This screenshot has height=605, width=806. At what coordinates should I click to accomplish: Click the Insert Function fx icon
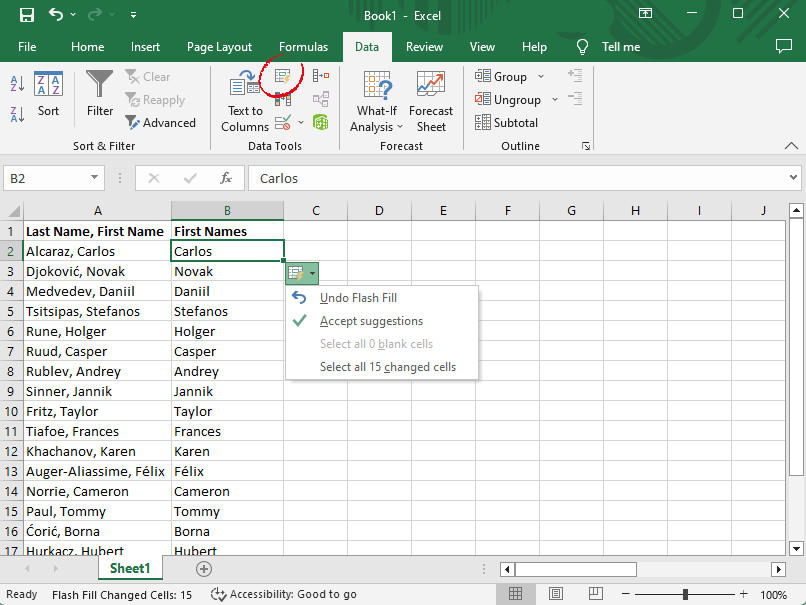click(226, 178)
